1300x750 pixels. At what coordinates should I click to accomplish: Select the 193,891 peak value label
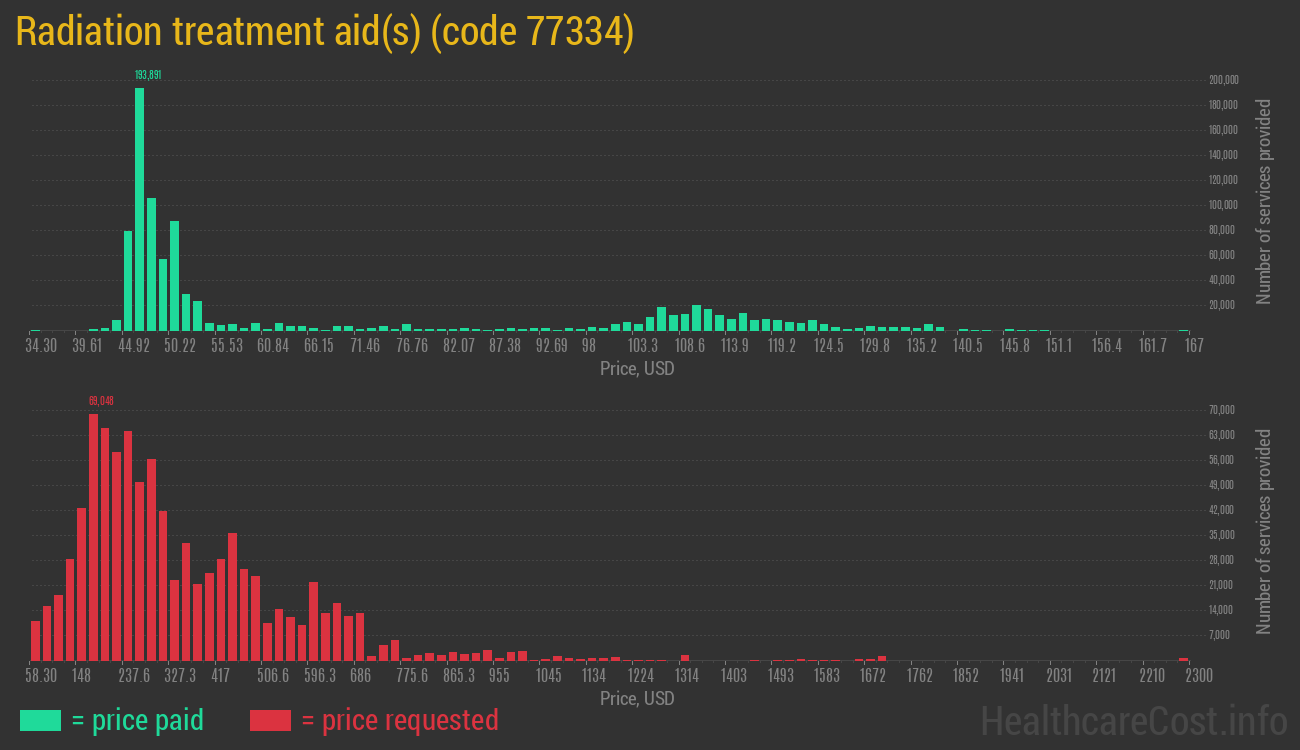pos(148,75)
